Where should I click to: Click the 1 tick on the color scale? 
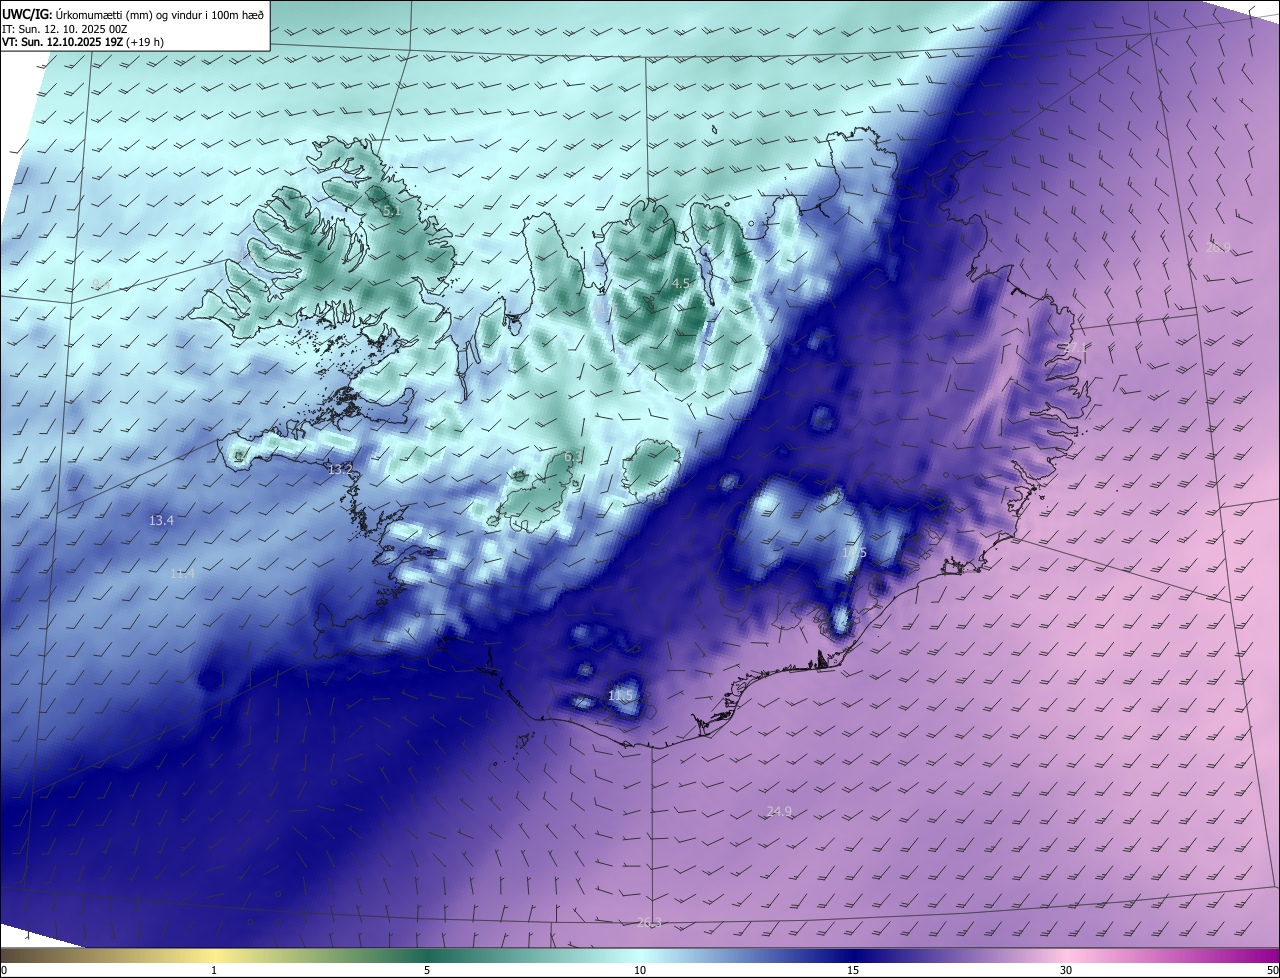[x=214, y=971]
